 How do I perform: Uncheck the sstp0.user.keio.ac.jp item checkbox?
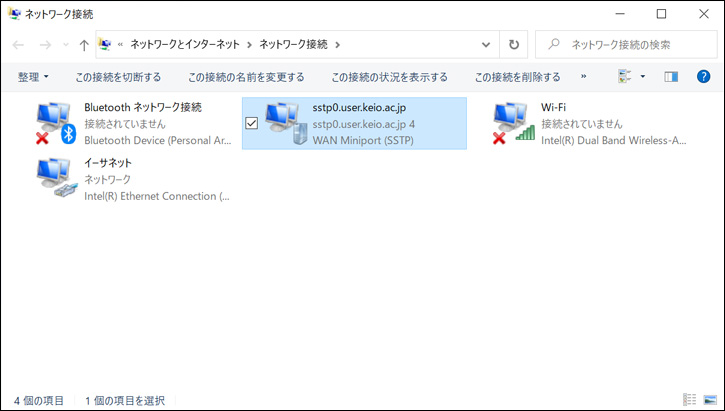[x=251, y=123]
